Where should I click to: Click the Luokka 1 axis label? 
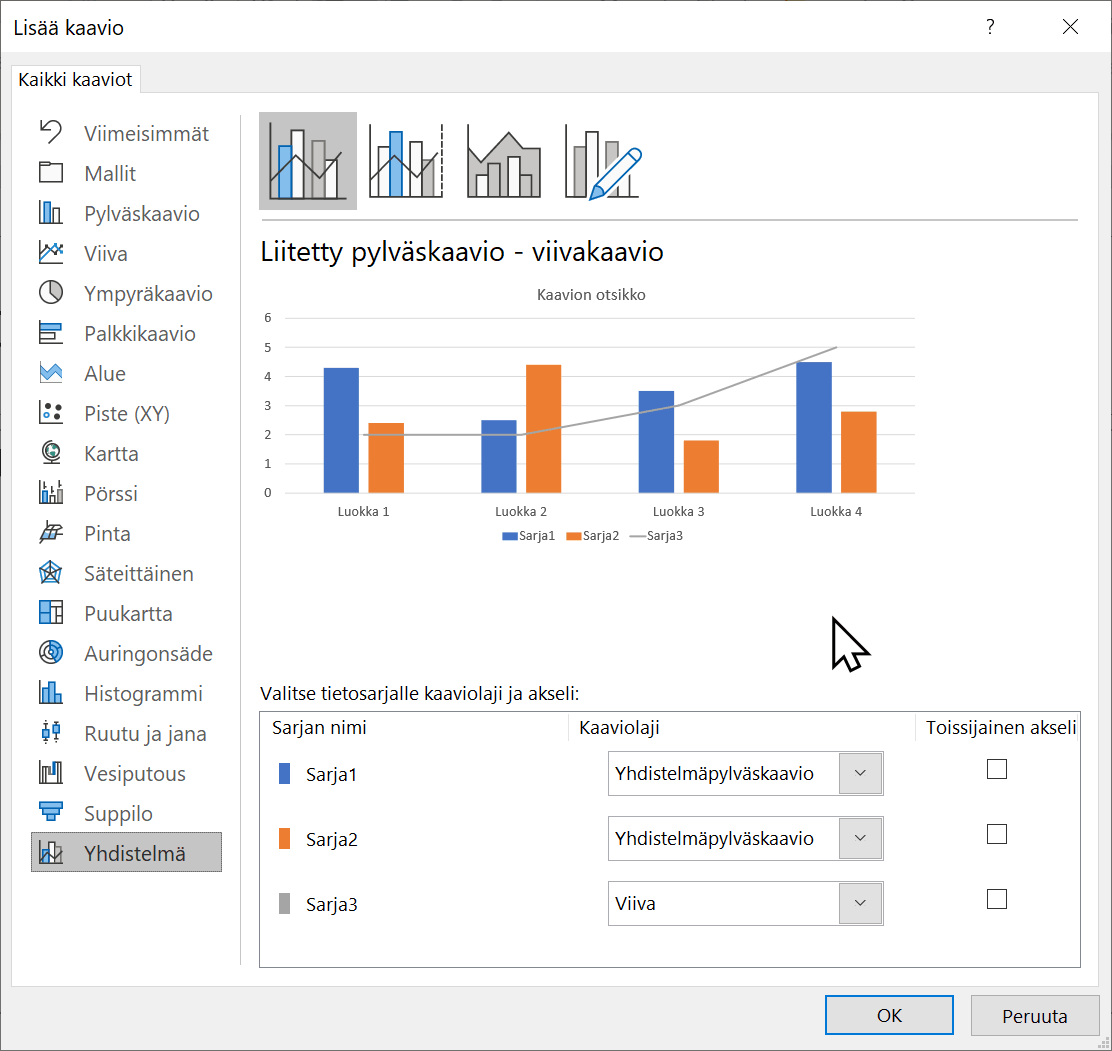pyautogui.click(x=363, y=511)
